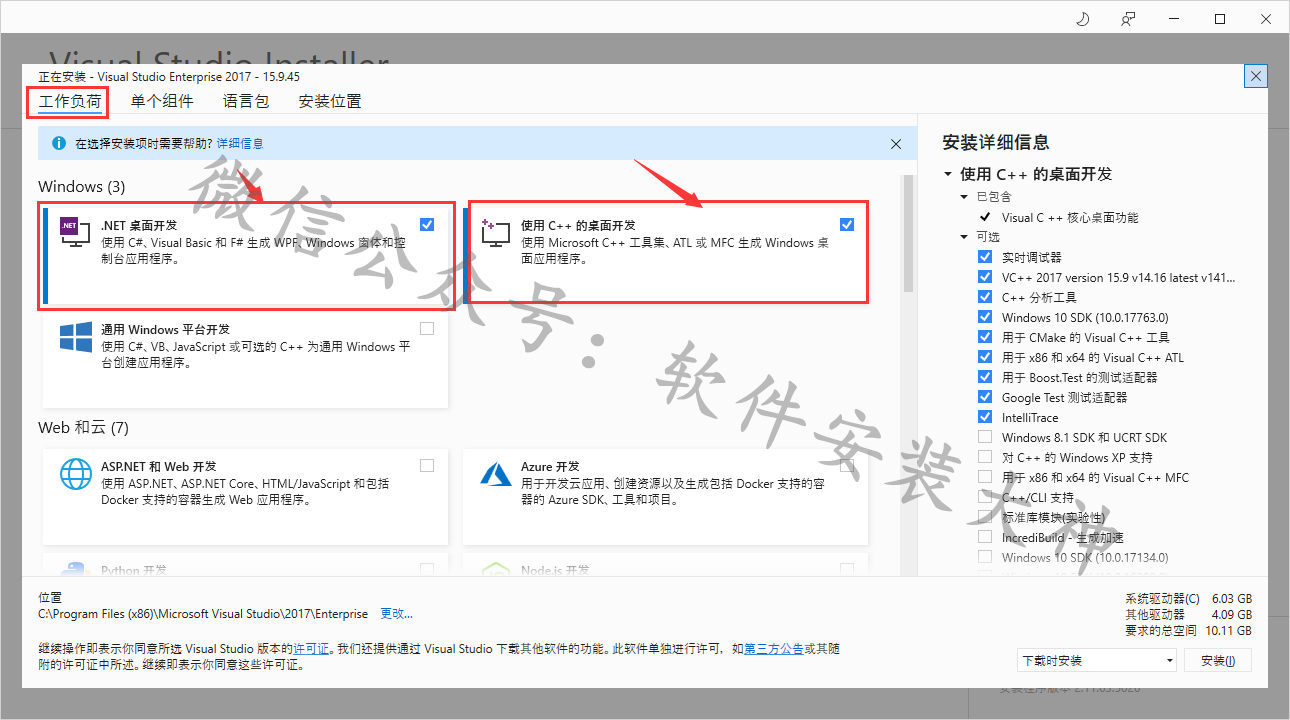Viewport: 1290px width, 720px height.
Task: Enable 用于 x86 和 x64 的 Visual C++ MFC
Action: [x=985, y=477]
